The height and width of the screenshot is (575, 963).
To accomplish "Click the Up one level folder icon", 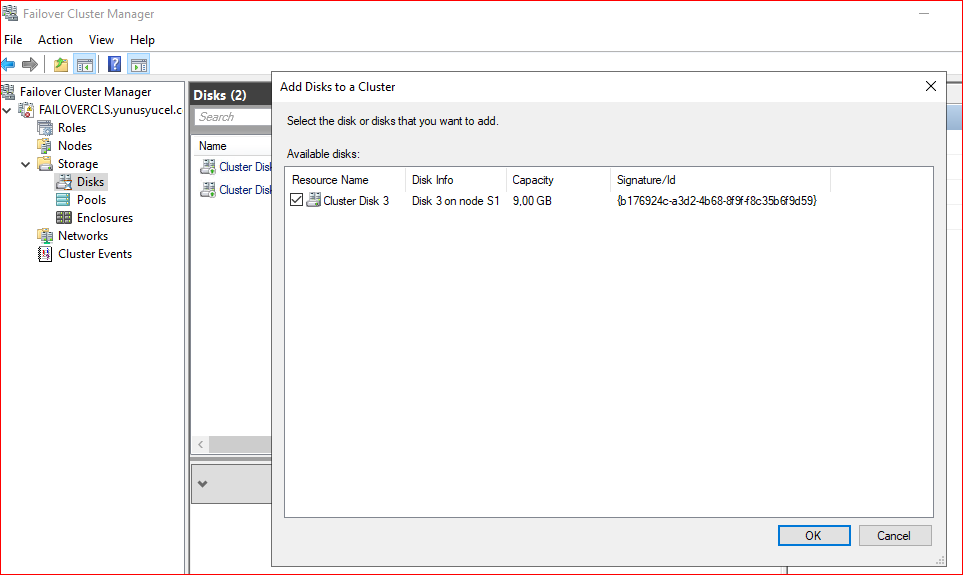I will pyautogui.click(x=61, y=64).
